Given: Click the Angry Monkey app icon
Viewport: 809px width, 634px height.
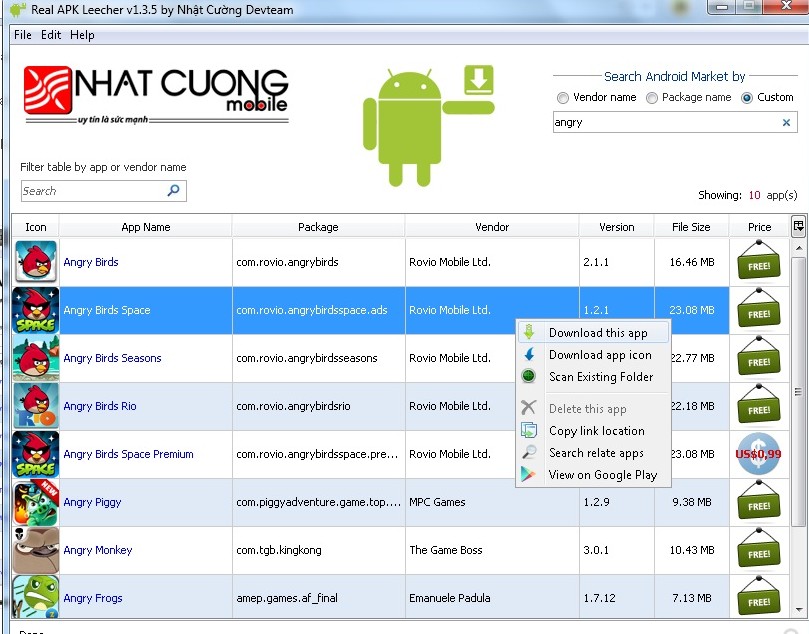Looking at the screenshot, I should pyautogui.click(x=36, y=550).
